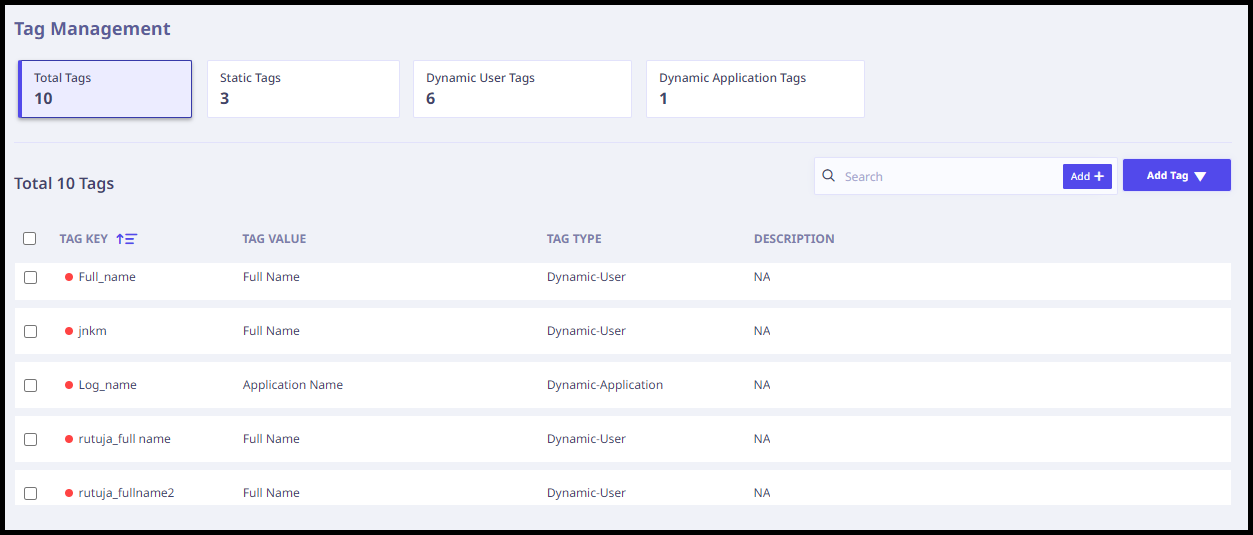The height and width of the screenshot is (535, 1253).
Task: Click the Tag Value column header
Action: (x=274, y=239)
